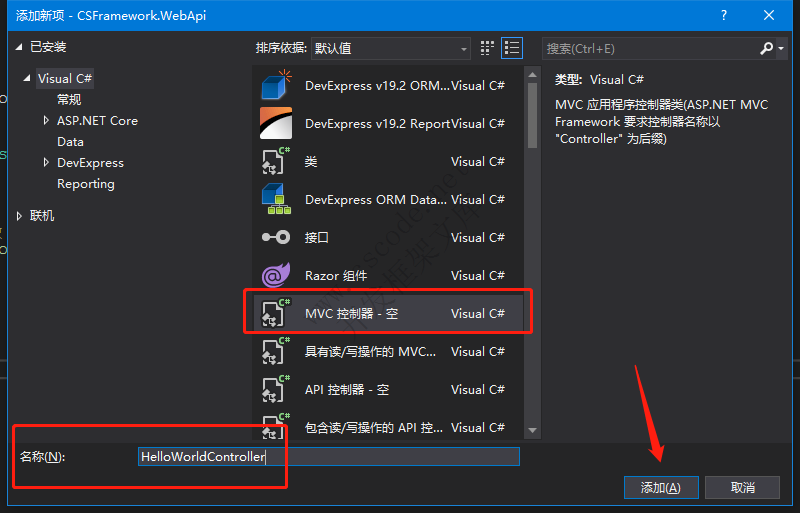
Task: Open the search options dropdown arrow
Action: tap(781, 48)
